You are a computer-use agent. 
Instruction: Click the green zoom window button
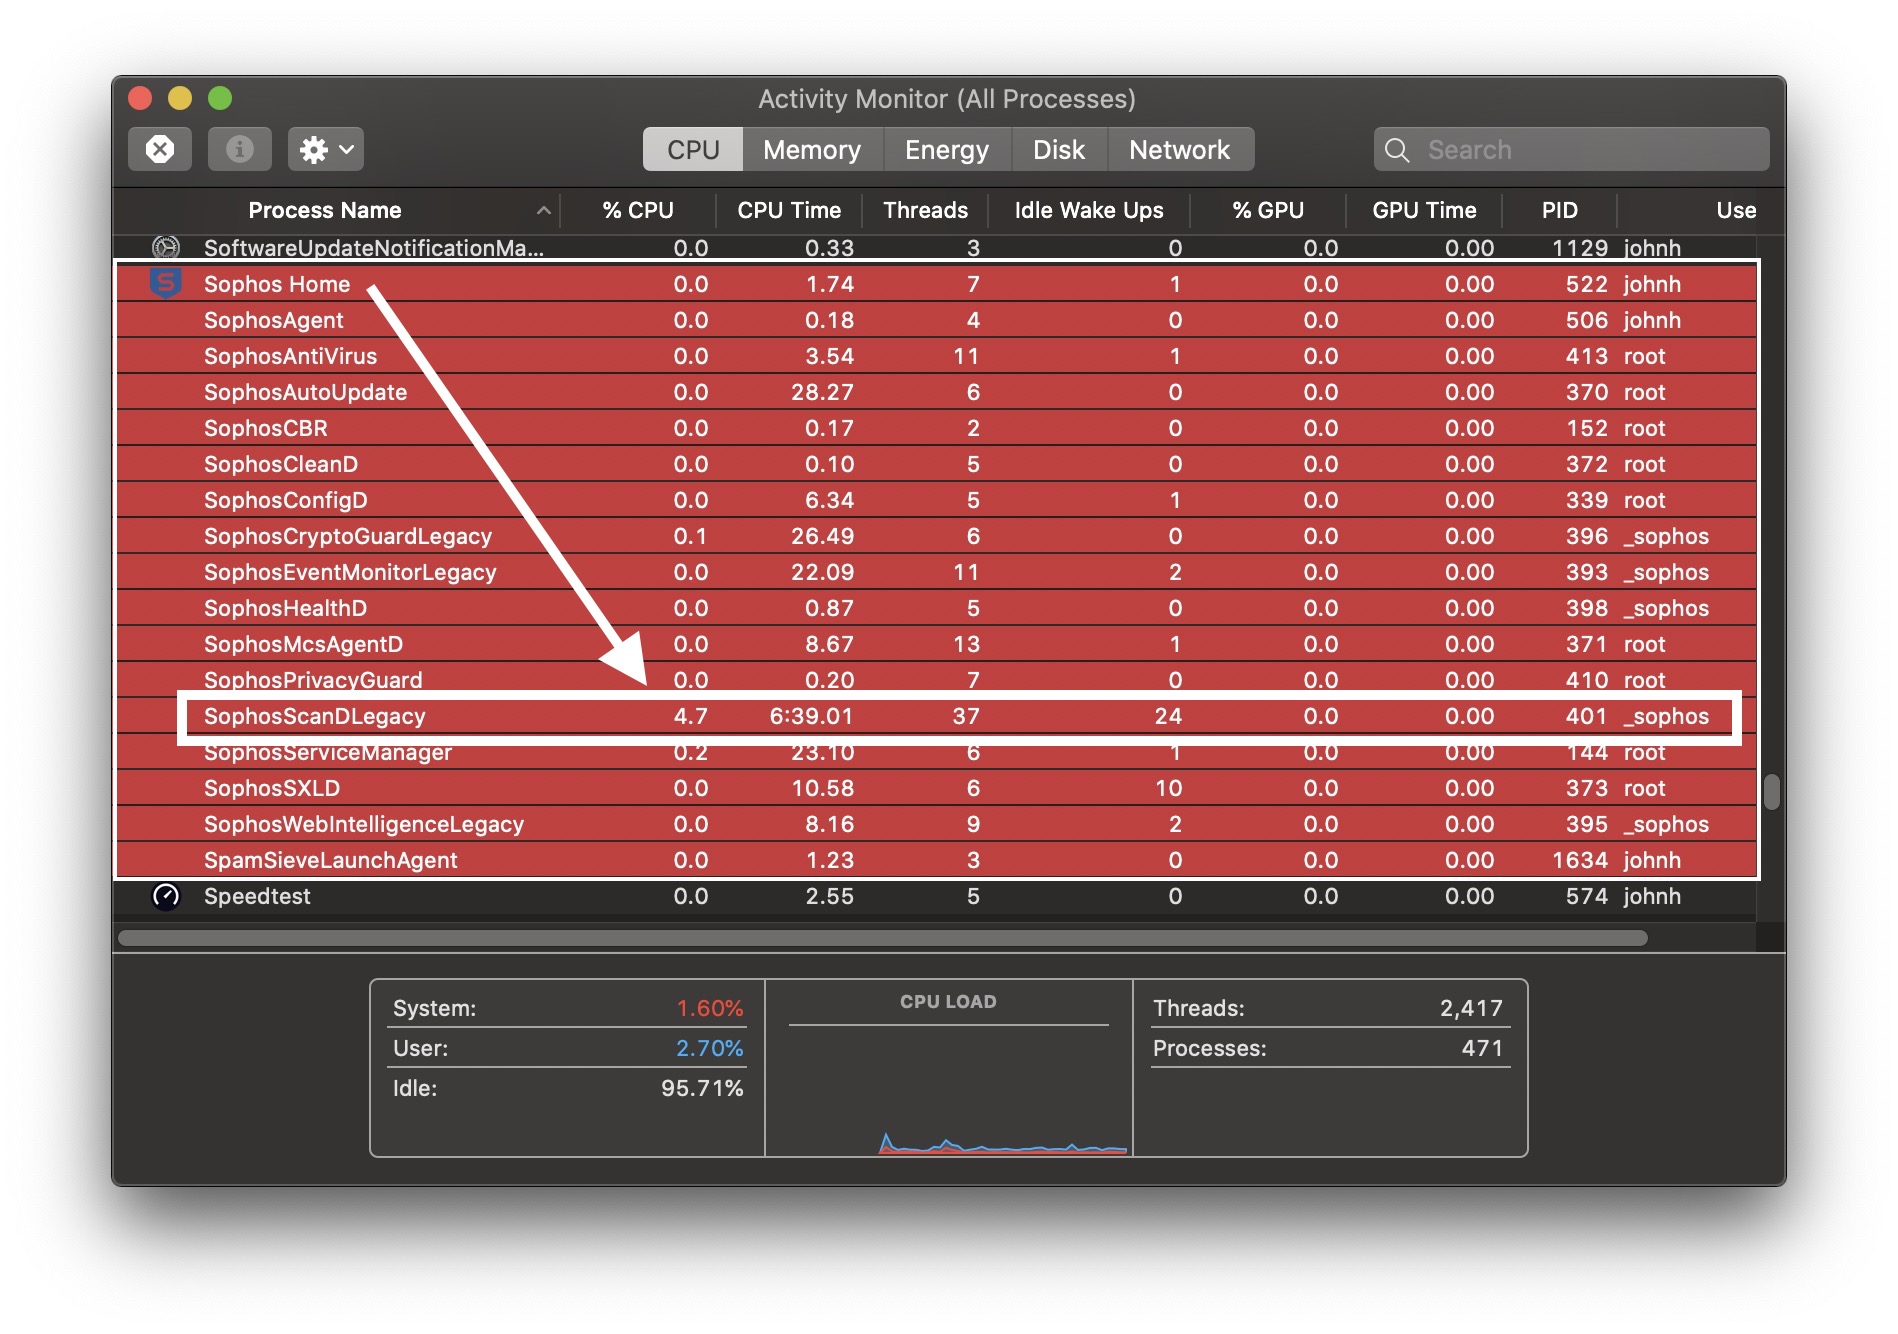pos(220,98)
